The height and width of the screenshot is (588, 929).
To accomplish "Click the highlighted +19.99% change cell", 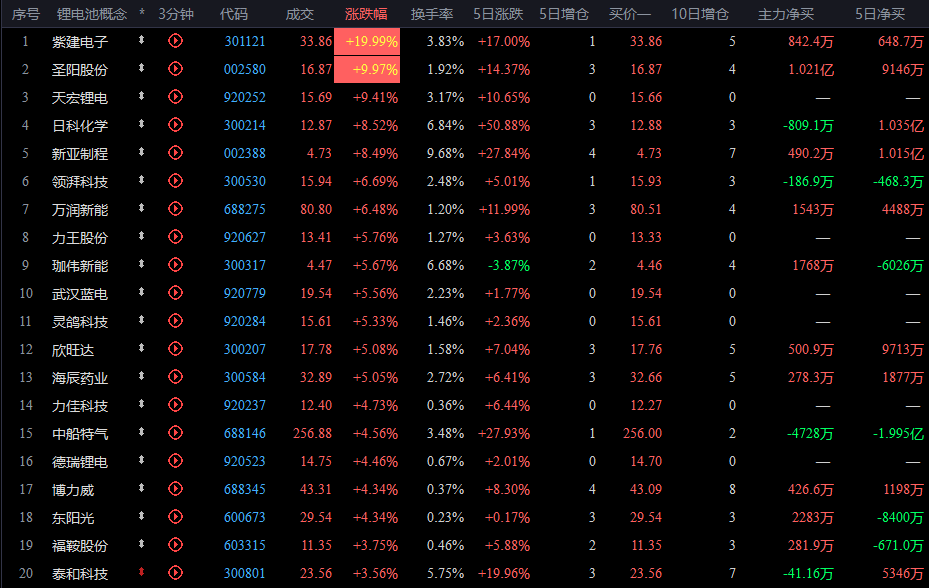I will (x=367, y=41).
